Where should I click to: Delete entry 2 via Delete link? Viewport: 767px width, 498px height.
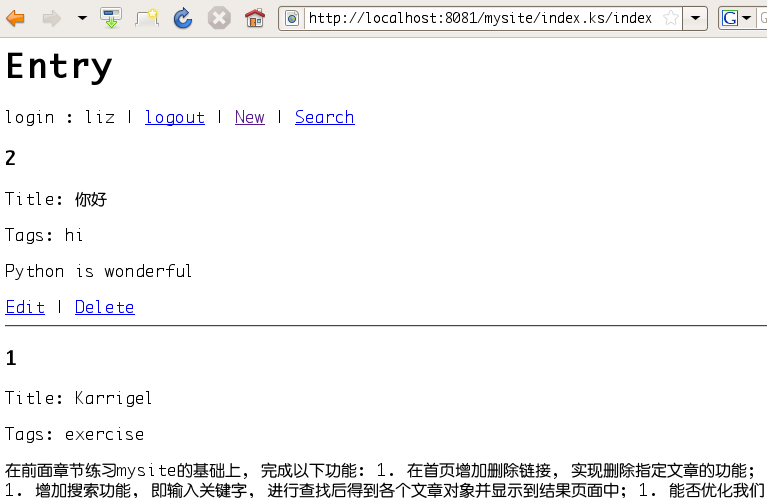pyautogui.click(x=104, y=307)
